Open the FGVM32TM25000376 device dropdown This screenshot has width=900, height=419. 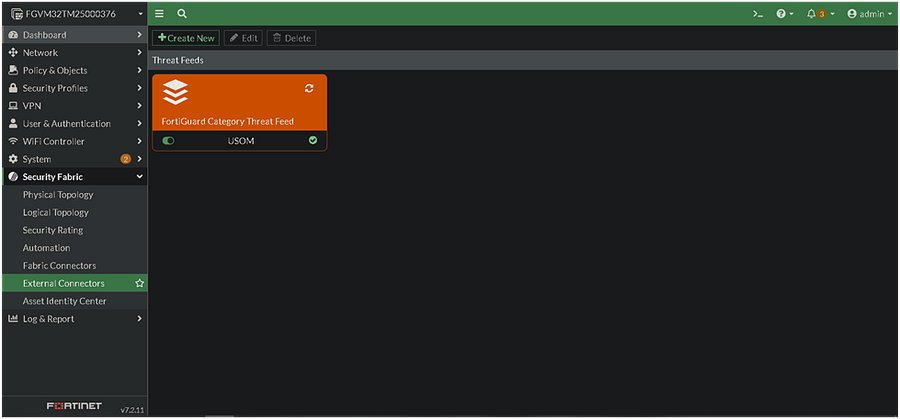75,14
